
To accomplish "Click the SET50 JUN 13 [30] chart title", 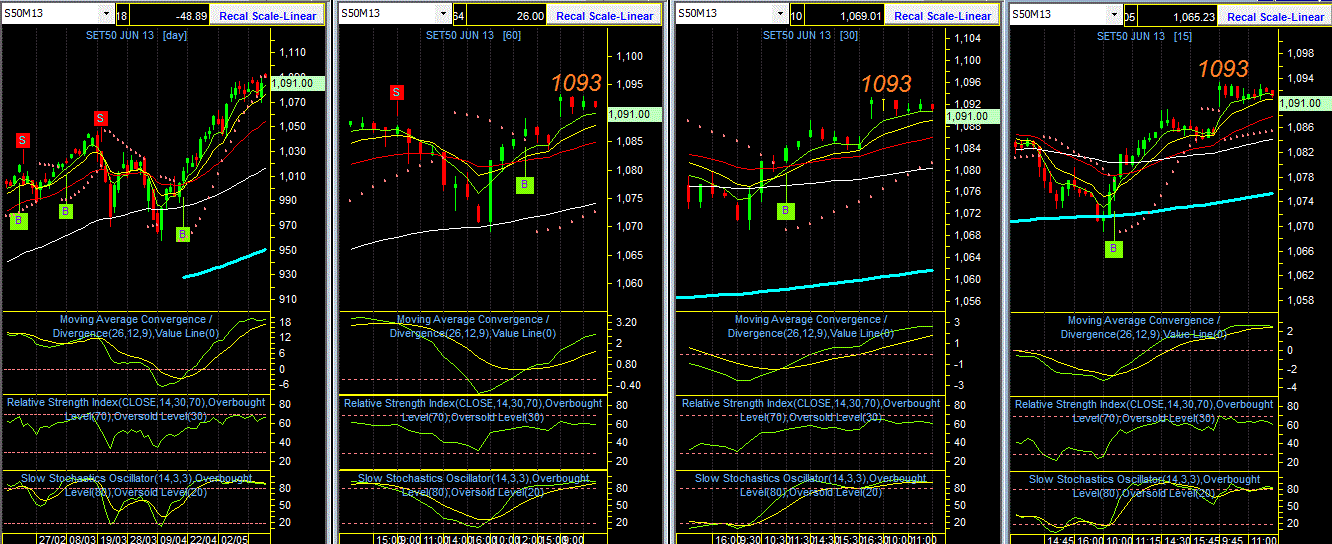I will pos(811,35).
